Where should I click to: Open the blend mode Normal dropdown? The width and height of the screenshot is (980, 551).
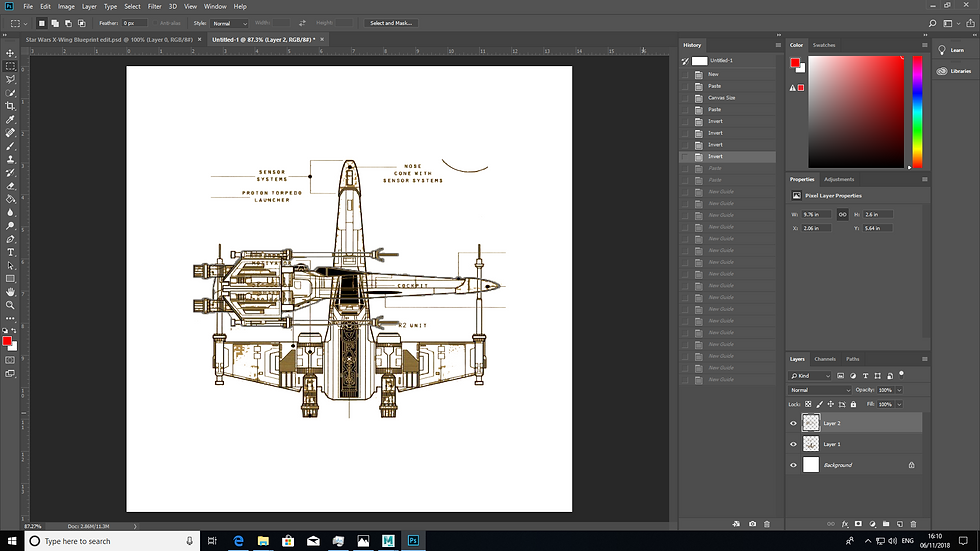tap(819, 390)
